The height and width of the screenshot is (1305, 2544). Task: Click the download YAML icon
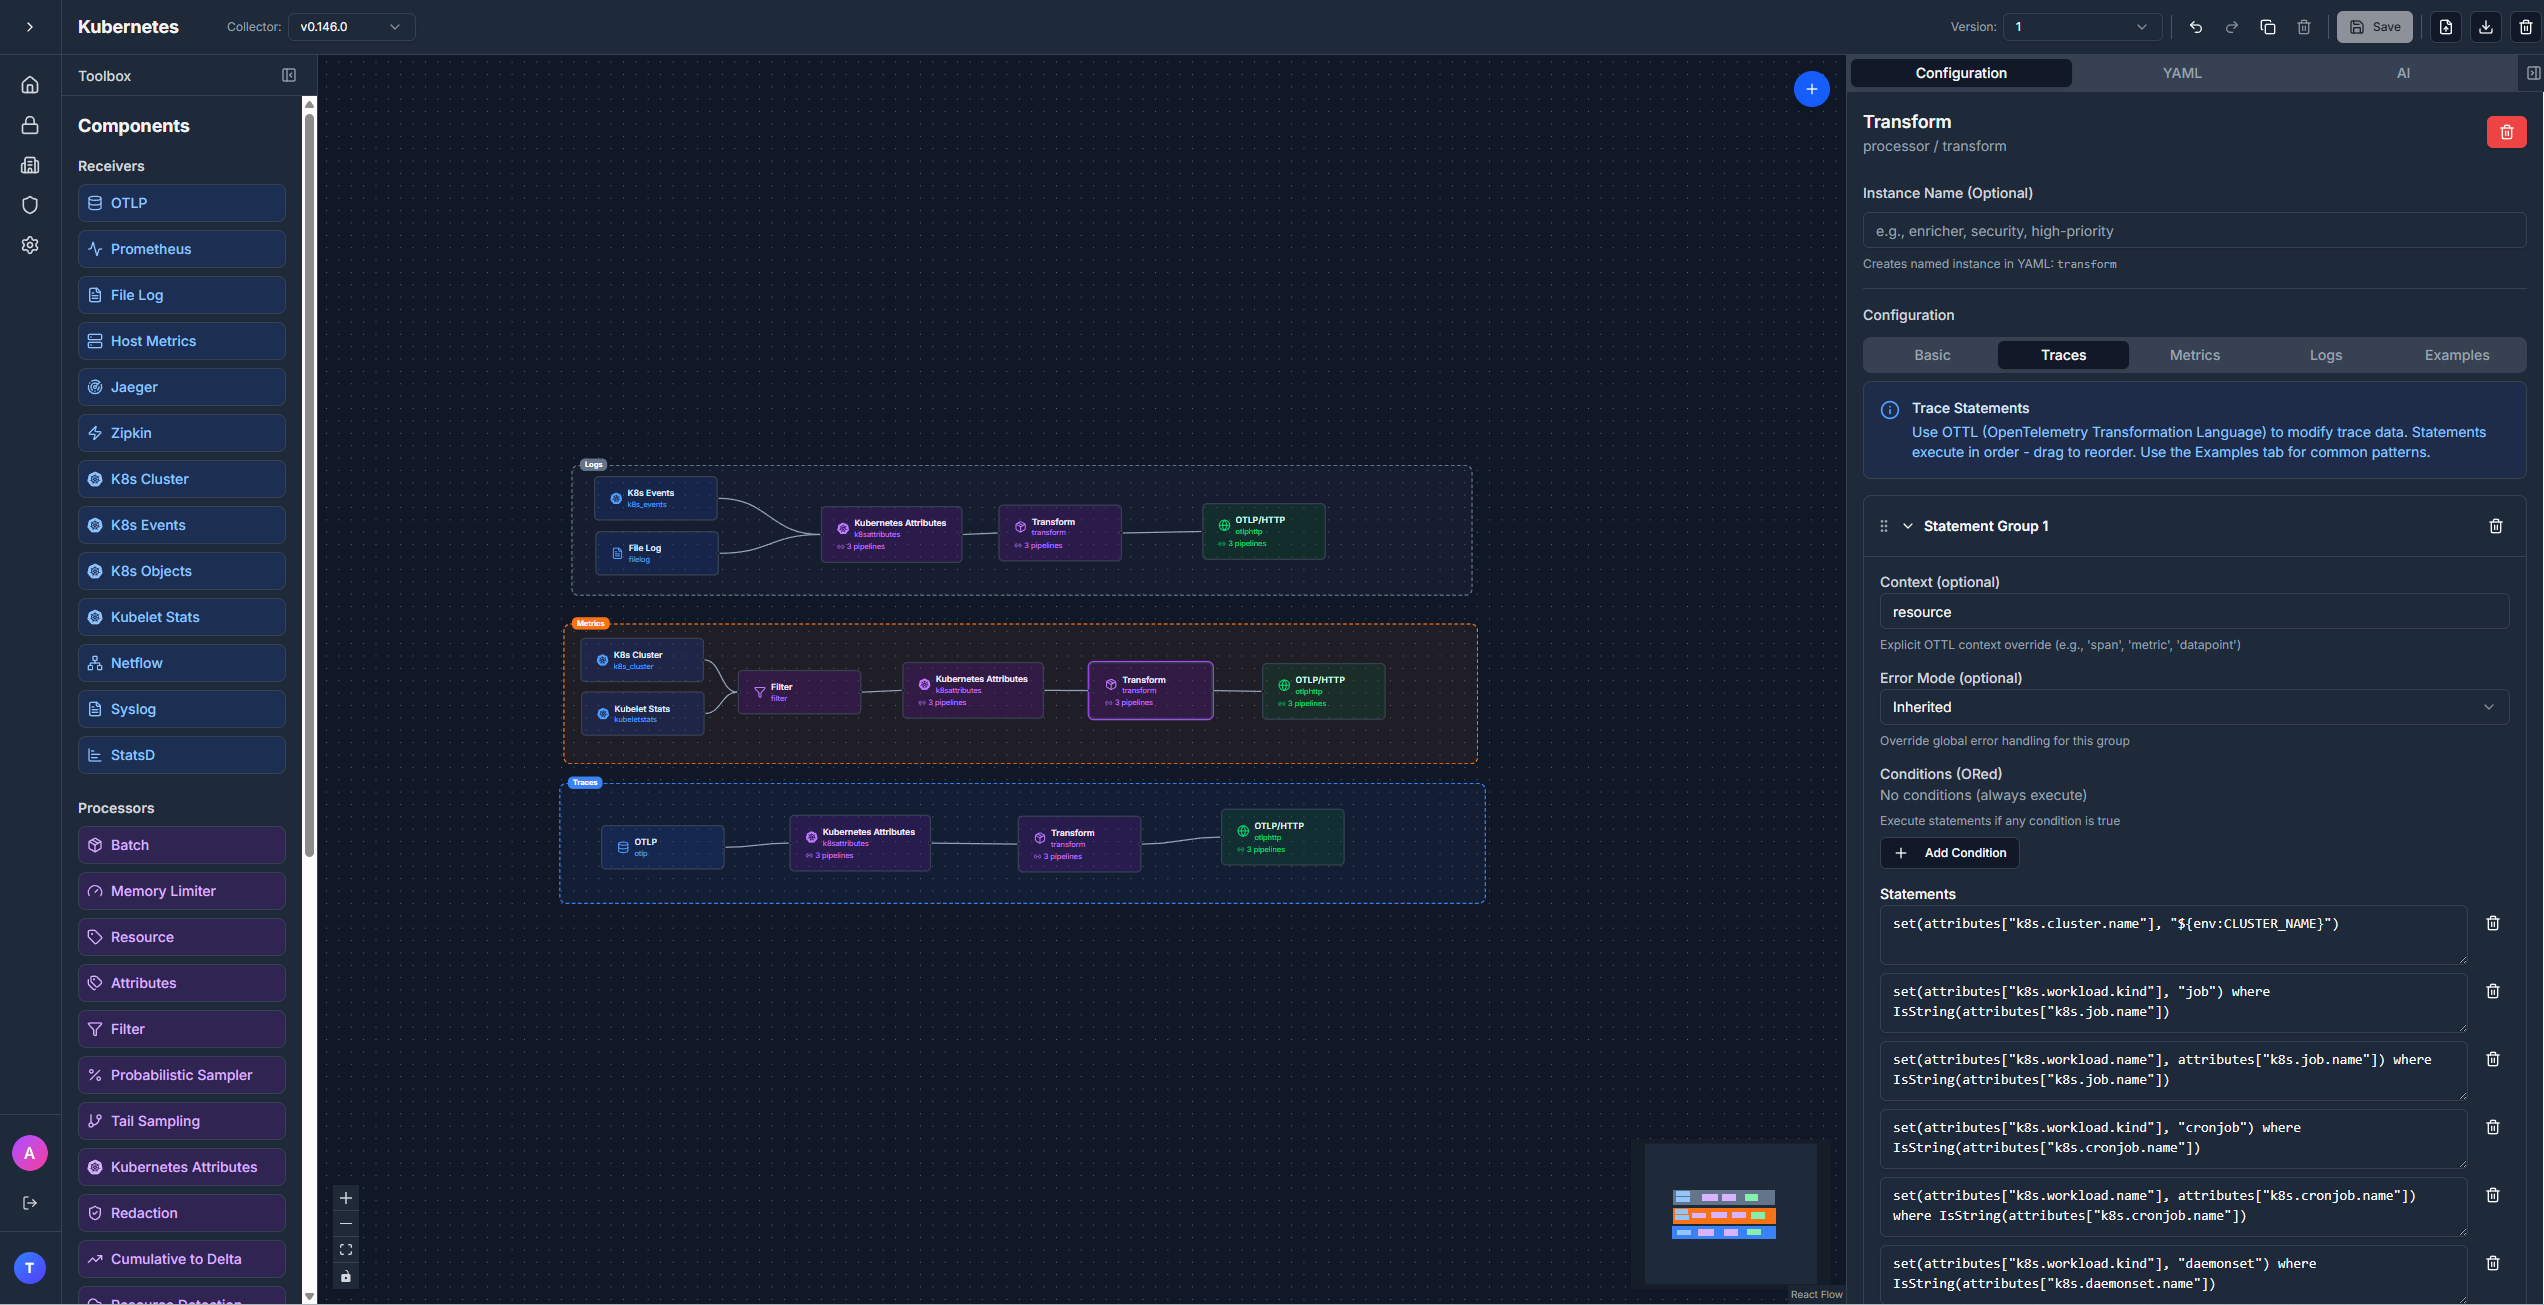point(2485,27)
